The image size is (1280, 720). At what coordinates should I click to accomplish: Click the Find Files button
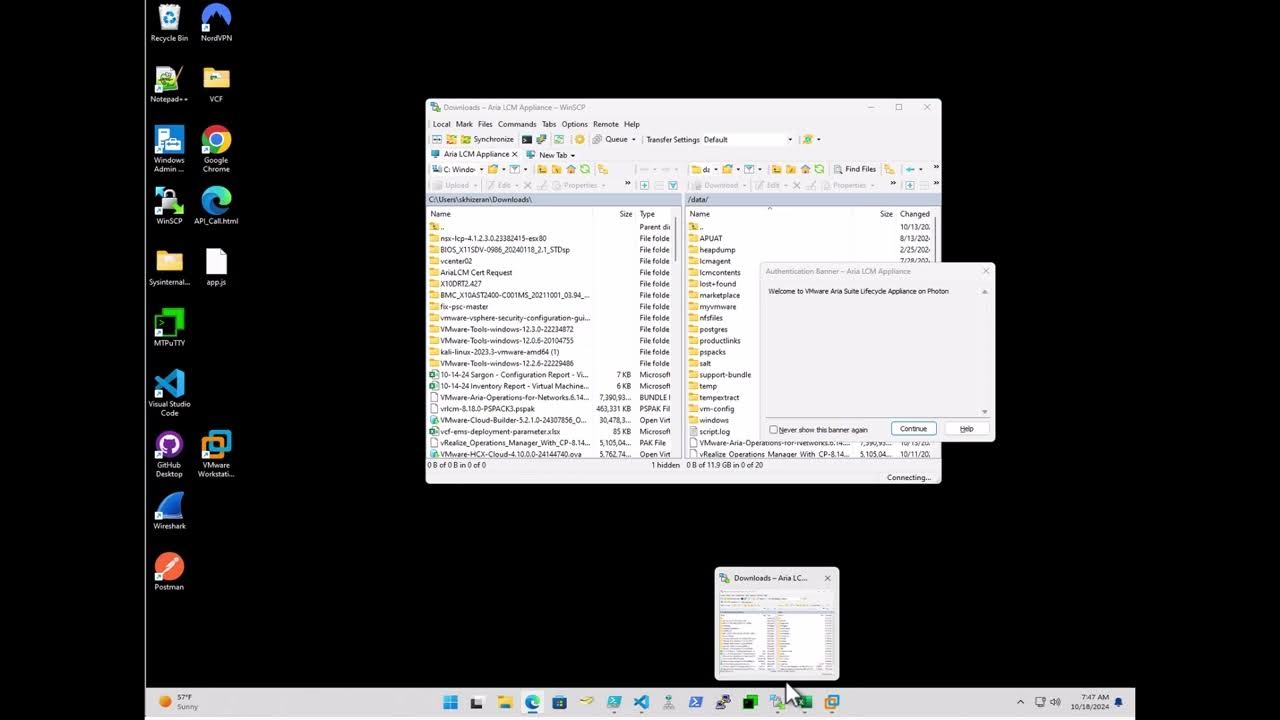[x=854, y=169]
